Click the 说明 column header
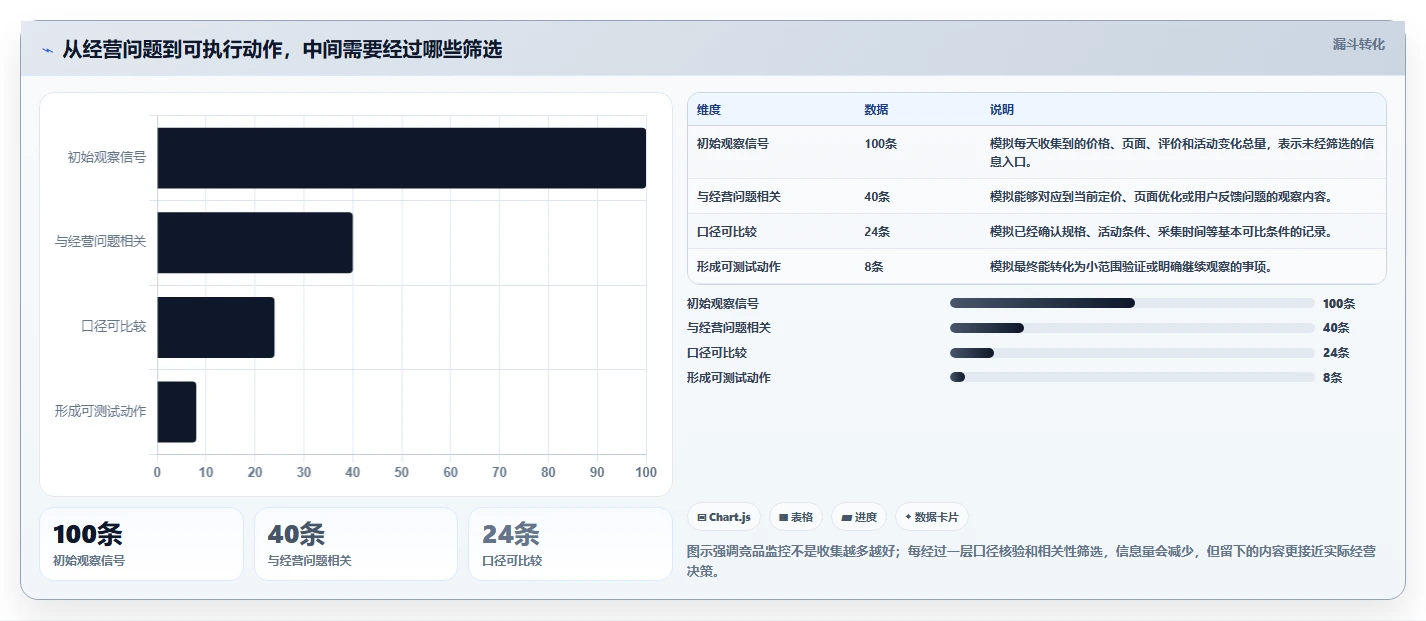 coord(1002,109)
